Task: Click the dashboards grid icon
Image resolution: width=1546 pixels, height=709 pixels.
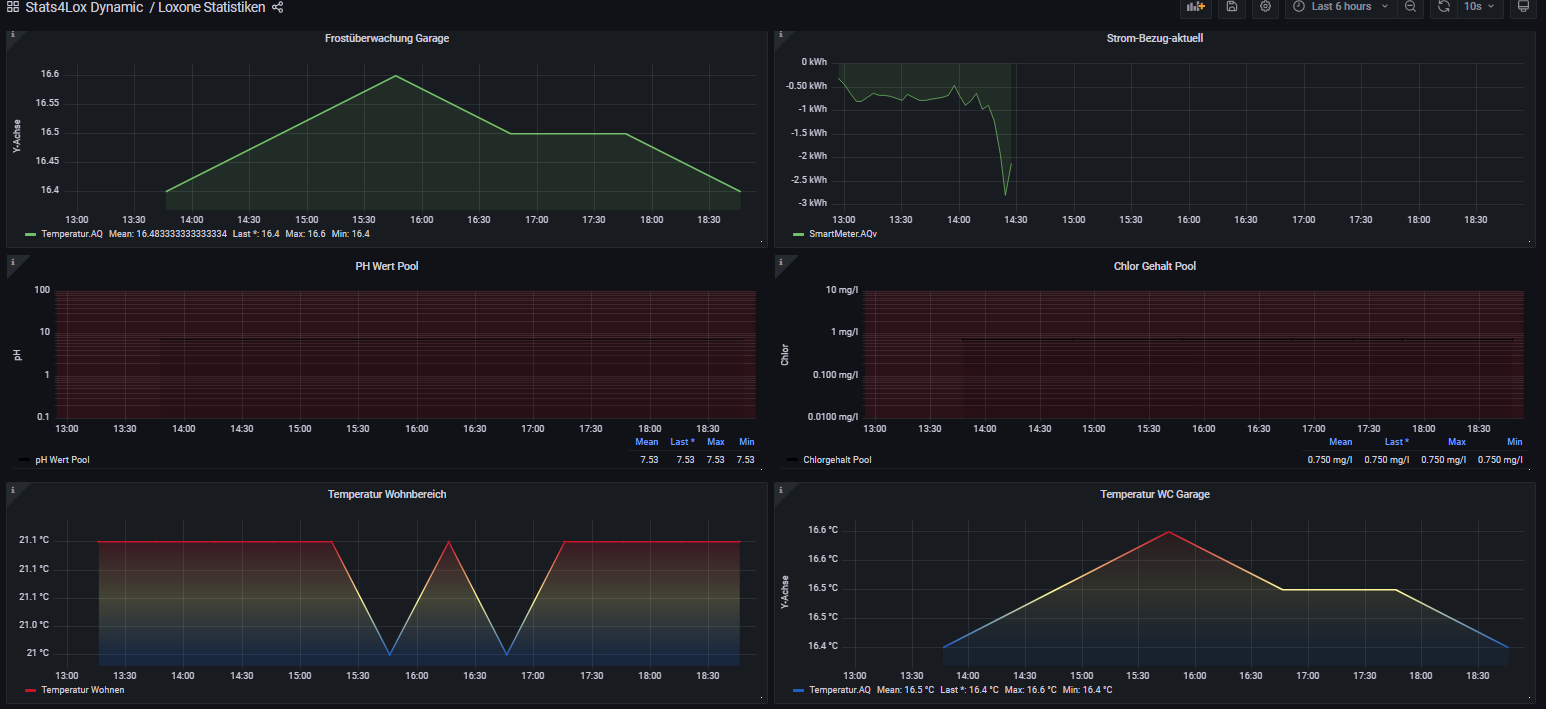Action: [x=12, y=7]
